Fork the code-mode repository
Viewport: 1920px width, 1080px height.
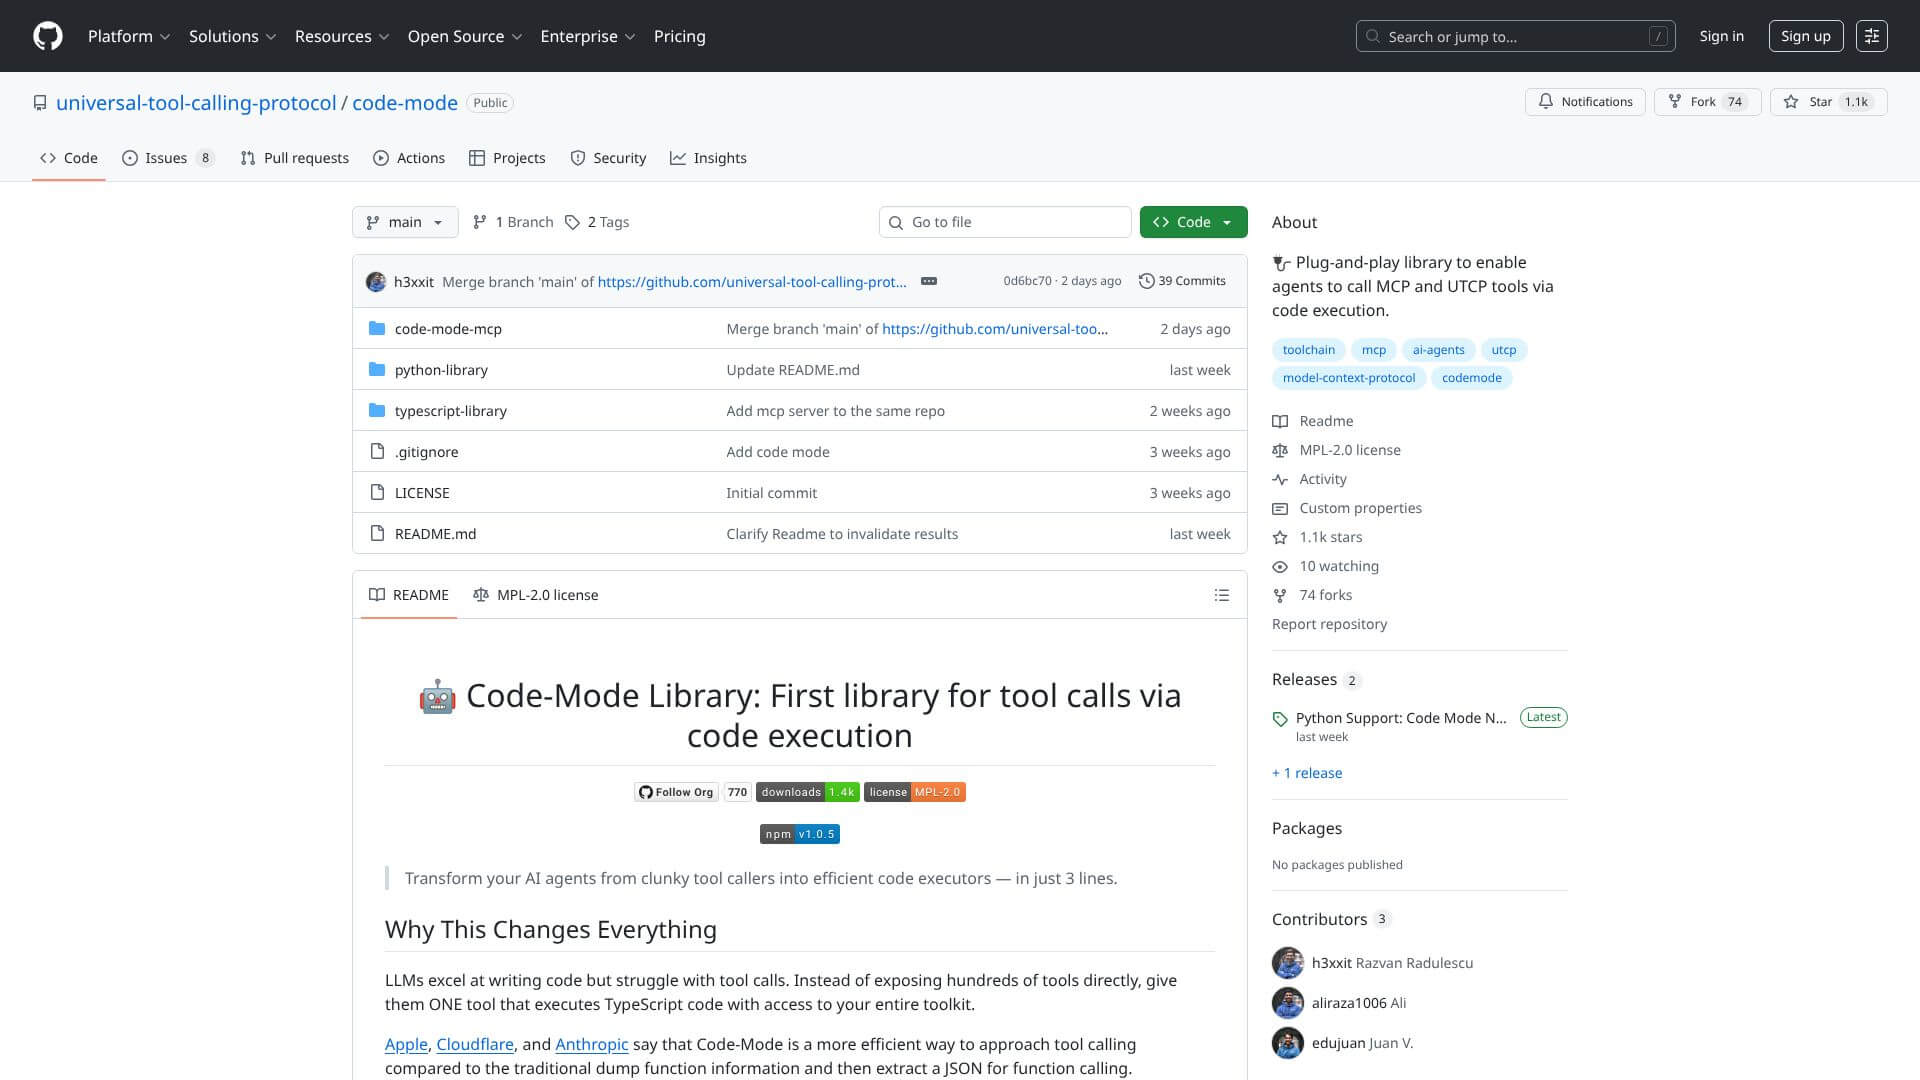[x=1703, y=102]
